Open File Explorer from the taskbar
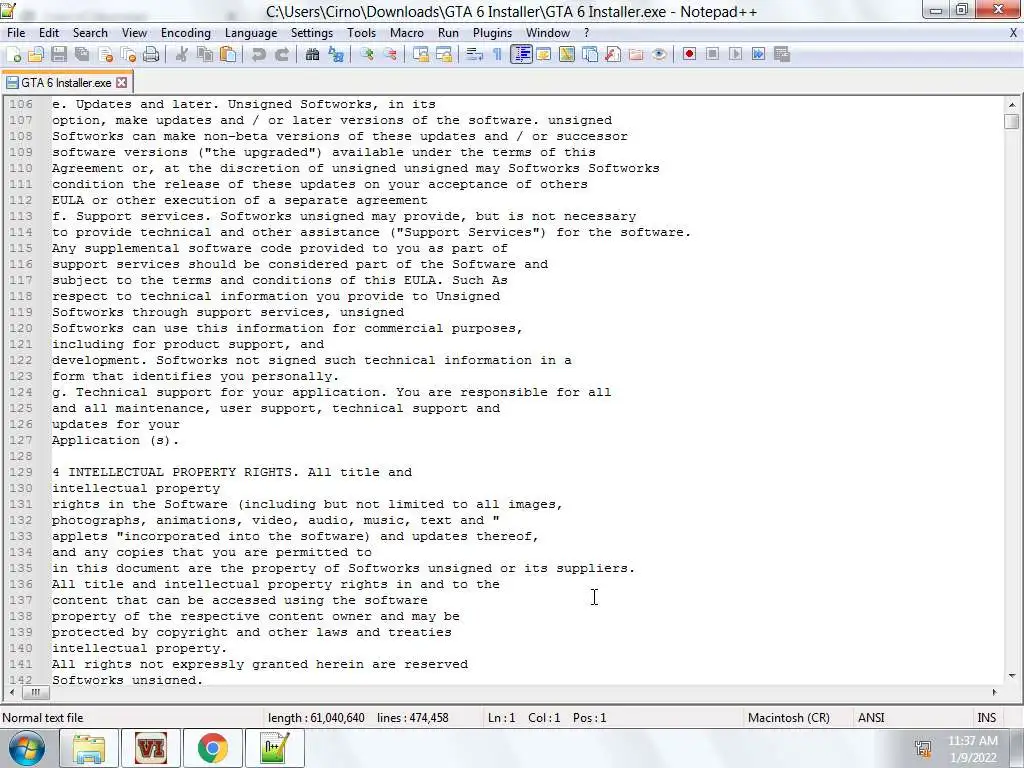This screenshot has height=768, width=1024. point(89,748)
